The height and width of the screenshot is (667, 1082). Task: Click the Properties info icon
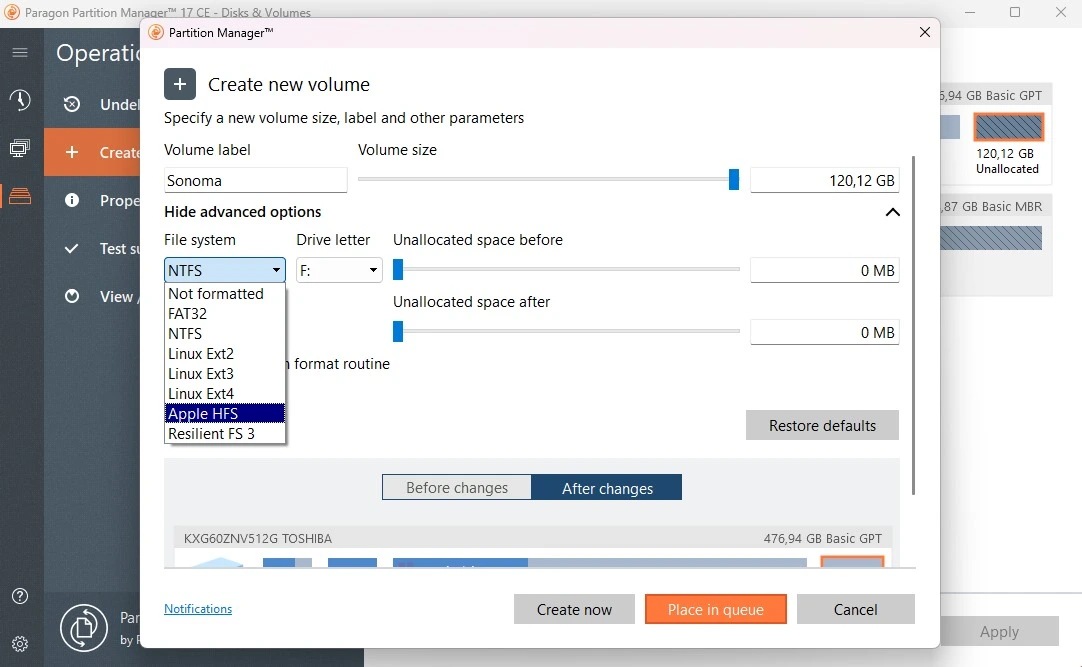pos(72,200)
